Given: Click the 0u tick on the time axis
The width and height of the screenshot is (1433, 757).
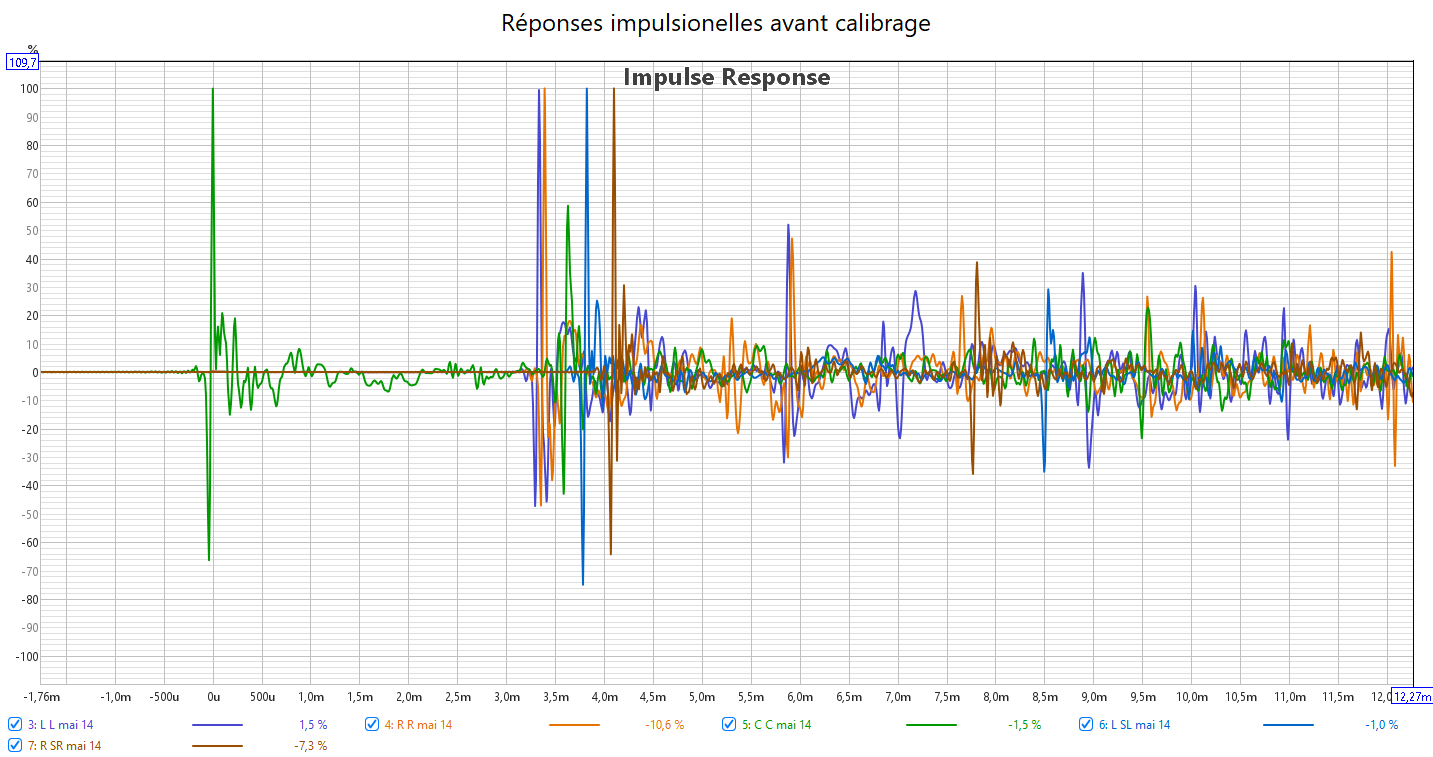Looking at the screenshot, I should 213,696.
